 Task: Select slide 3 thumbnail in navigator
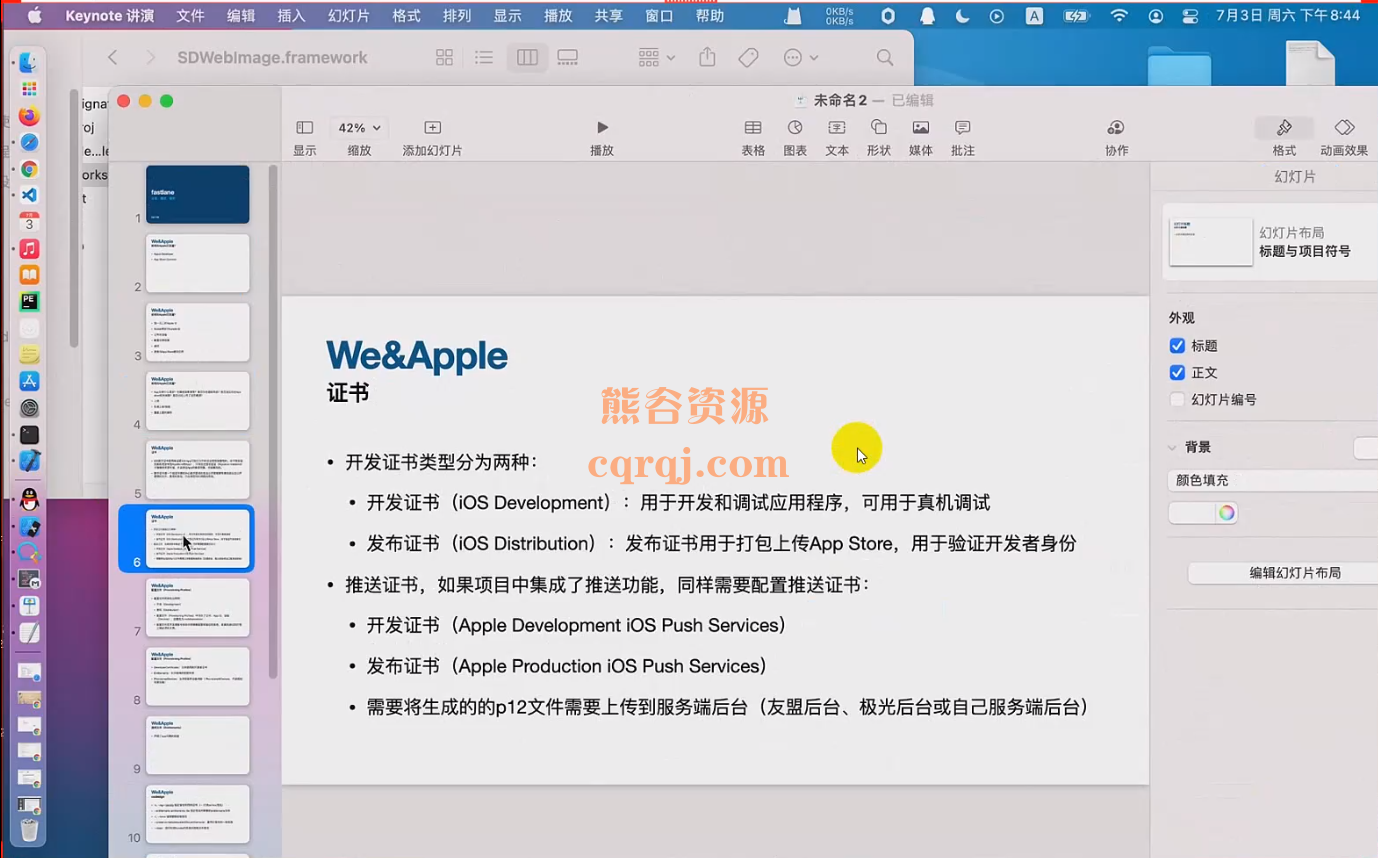198,332
